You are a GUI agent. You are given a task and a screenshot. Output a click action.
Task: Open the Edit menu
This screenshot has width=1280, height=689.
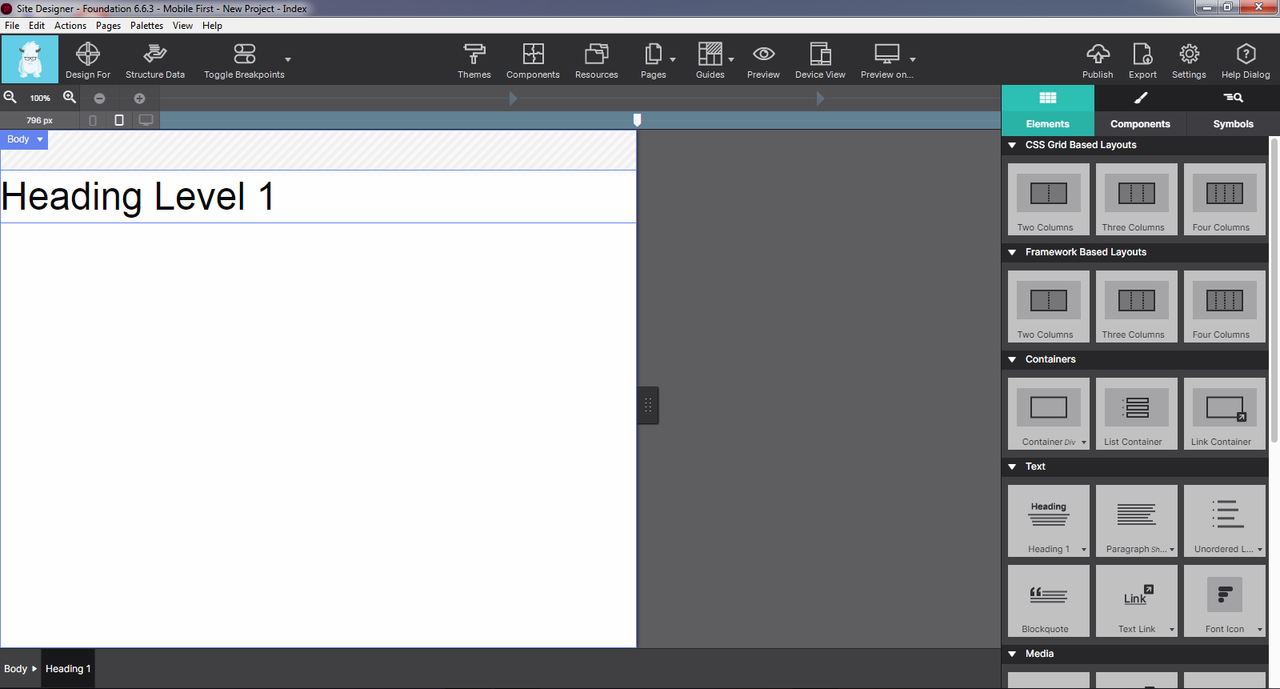click(37, 26)
